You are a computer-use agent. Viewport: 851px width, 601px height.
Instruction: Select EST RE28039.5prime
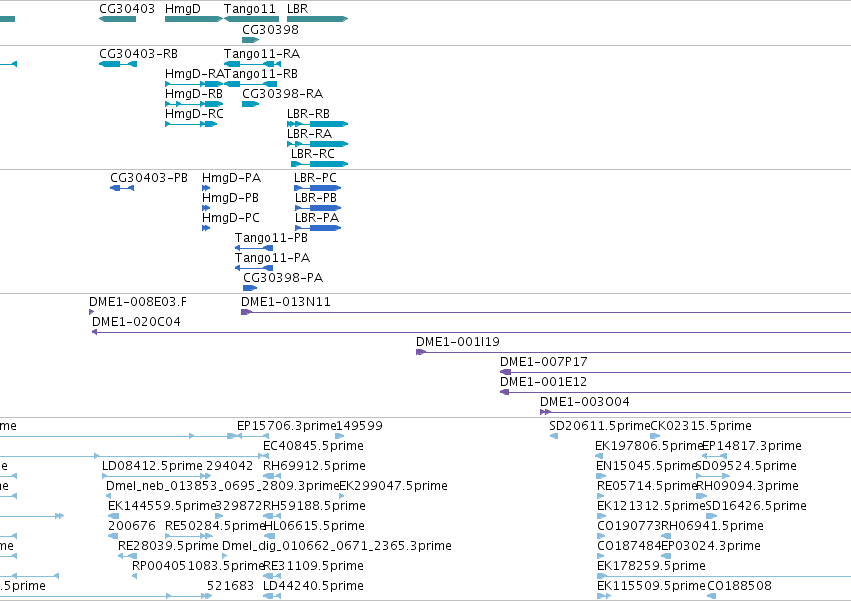128,556
